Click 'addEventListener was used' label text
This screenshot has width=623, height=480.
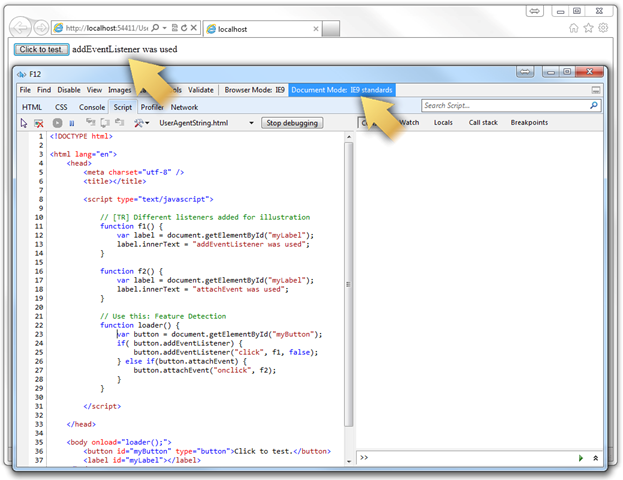click(125, 49)
